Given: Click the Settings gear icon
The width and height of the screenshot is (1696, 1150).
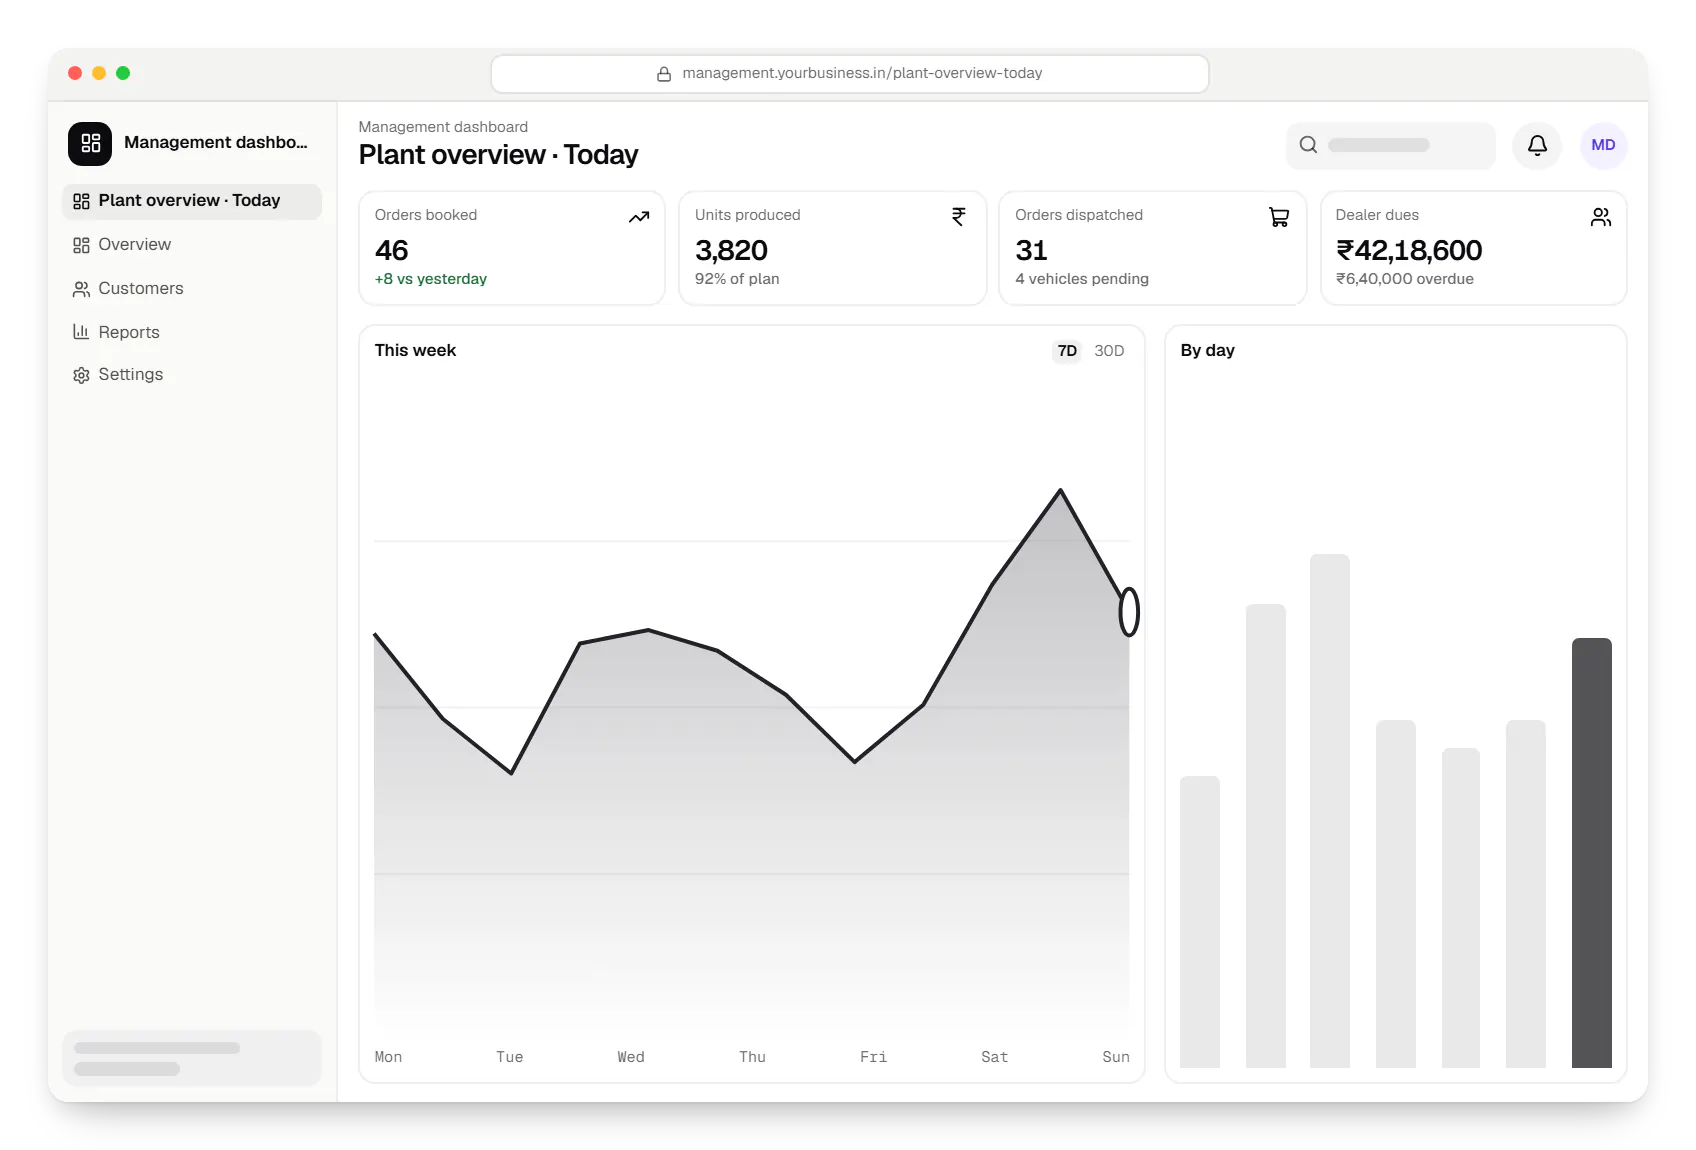Looking at the screenshot, I should (81, 375).
